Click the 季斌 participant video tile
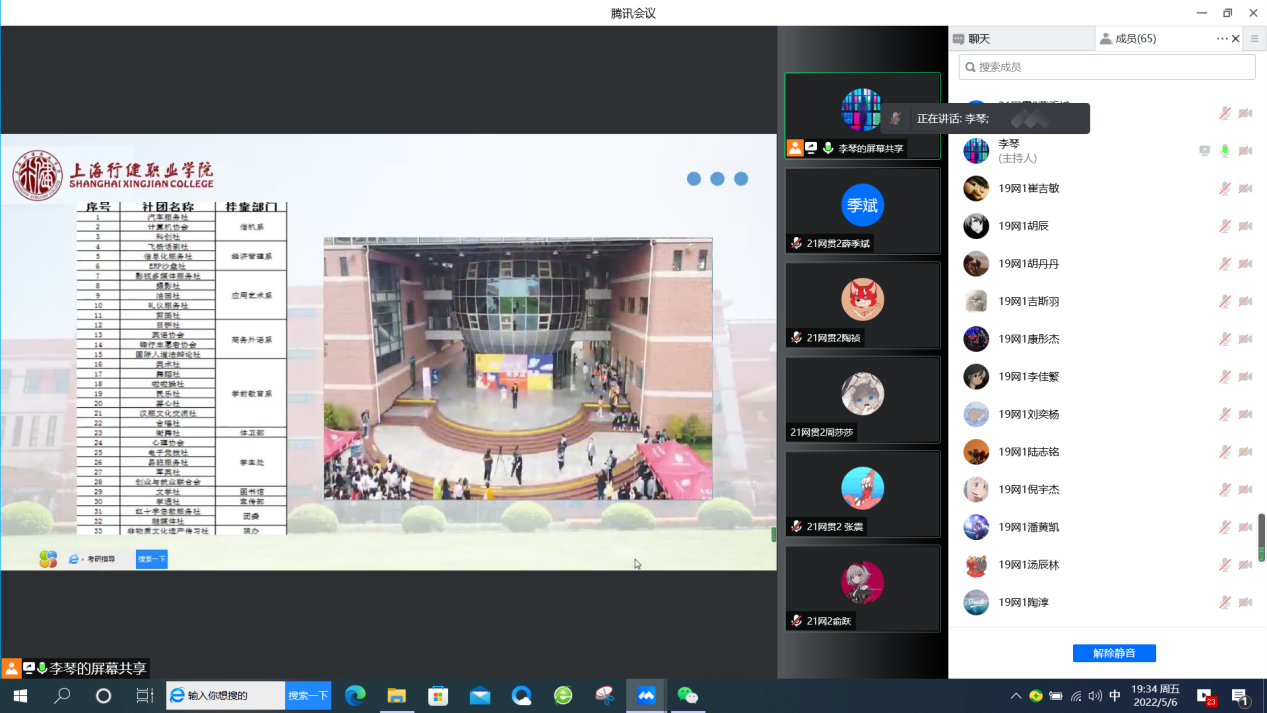The width and height of the screenshot is (1267, 713). 862,211
